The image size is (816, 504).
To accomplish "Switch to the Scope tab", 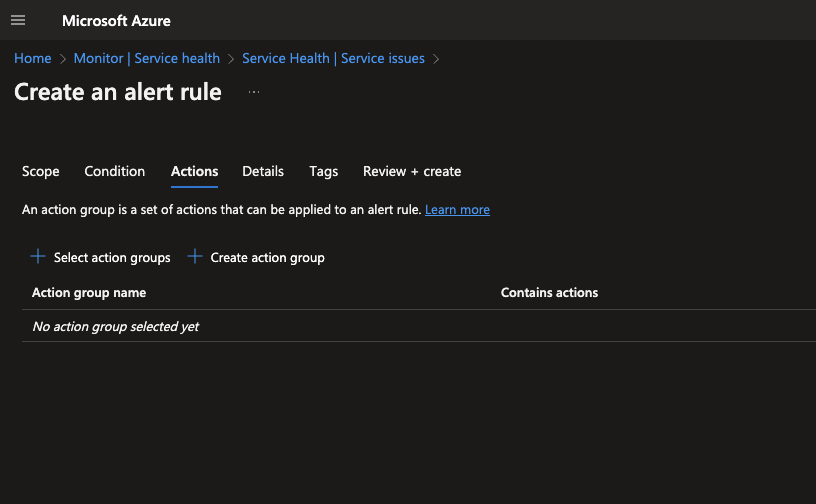I will pos(41,171).
